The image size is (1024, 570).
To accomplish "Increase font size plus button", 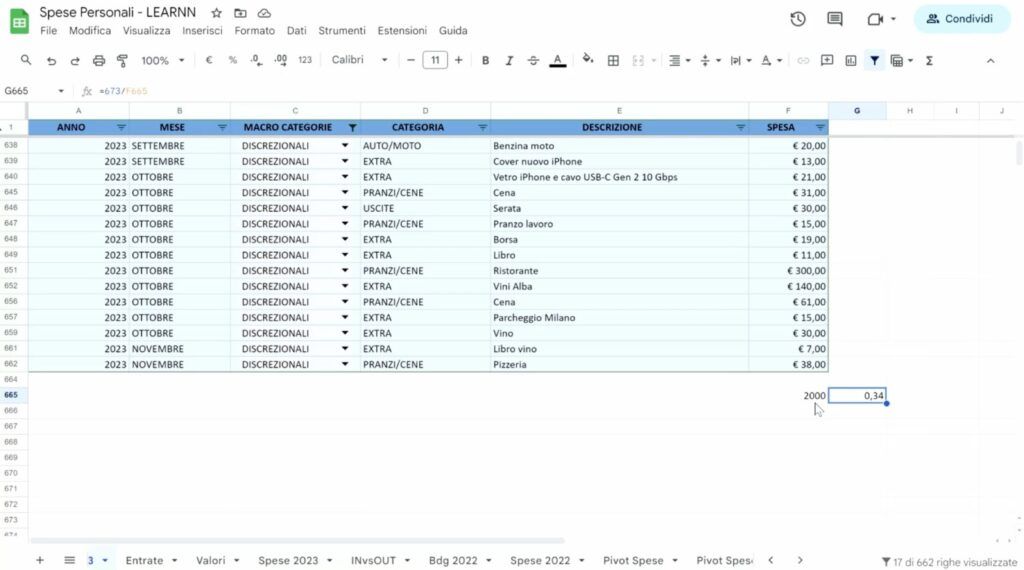I will [x=458, y=60].
